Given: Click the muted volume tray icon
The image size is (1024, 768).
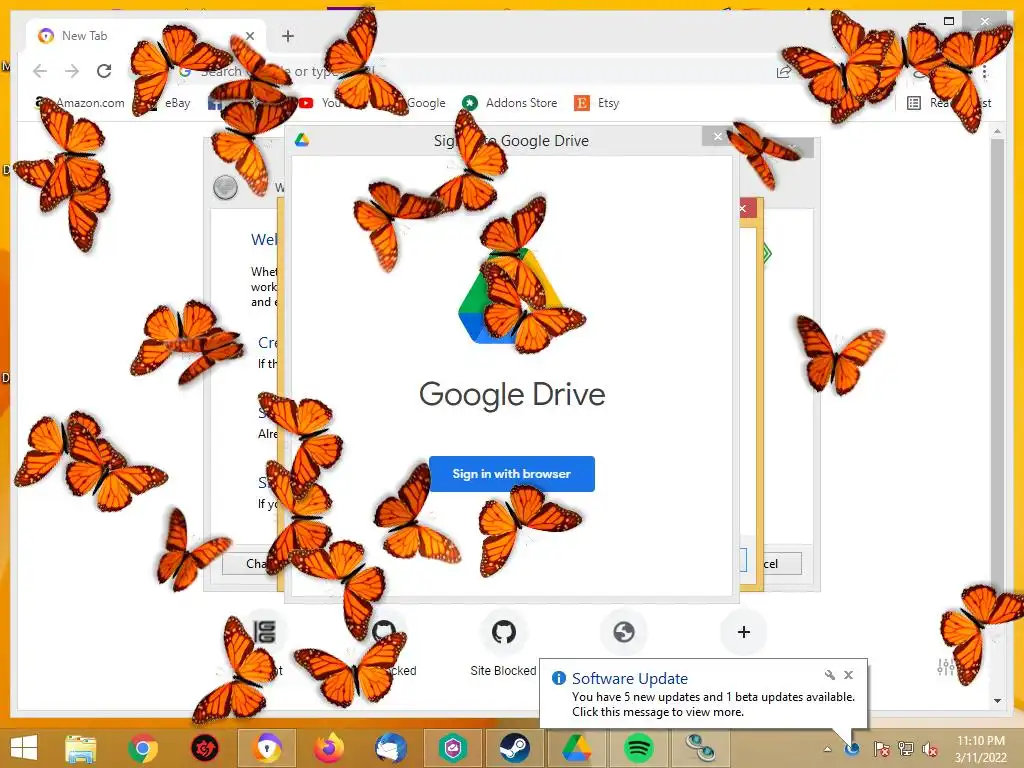Looking at the screenshot, I should pyautogui.click(x=930, y=749).
